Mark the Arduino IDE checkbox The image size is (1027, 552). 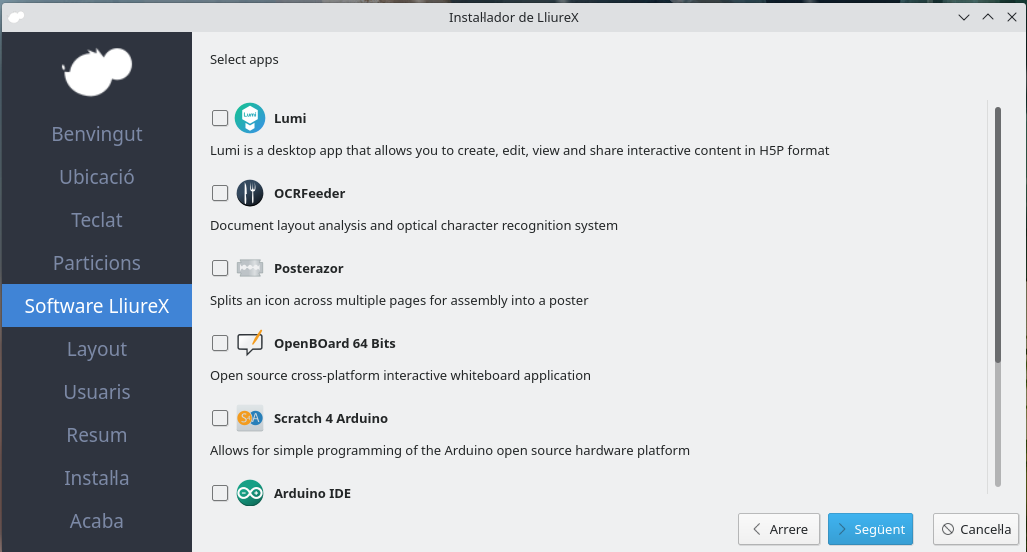click(x=220, y=493)
